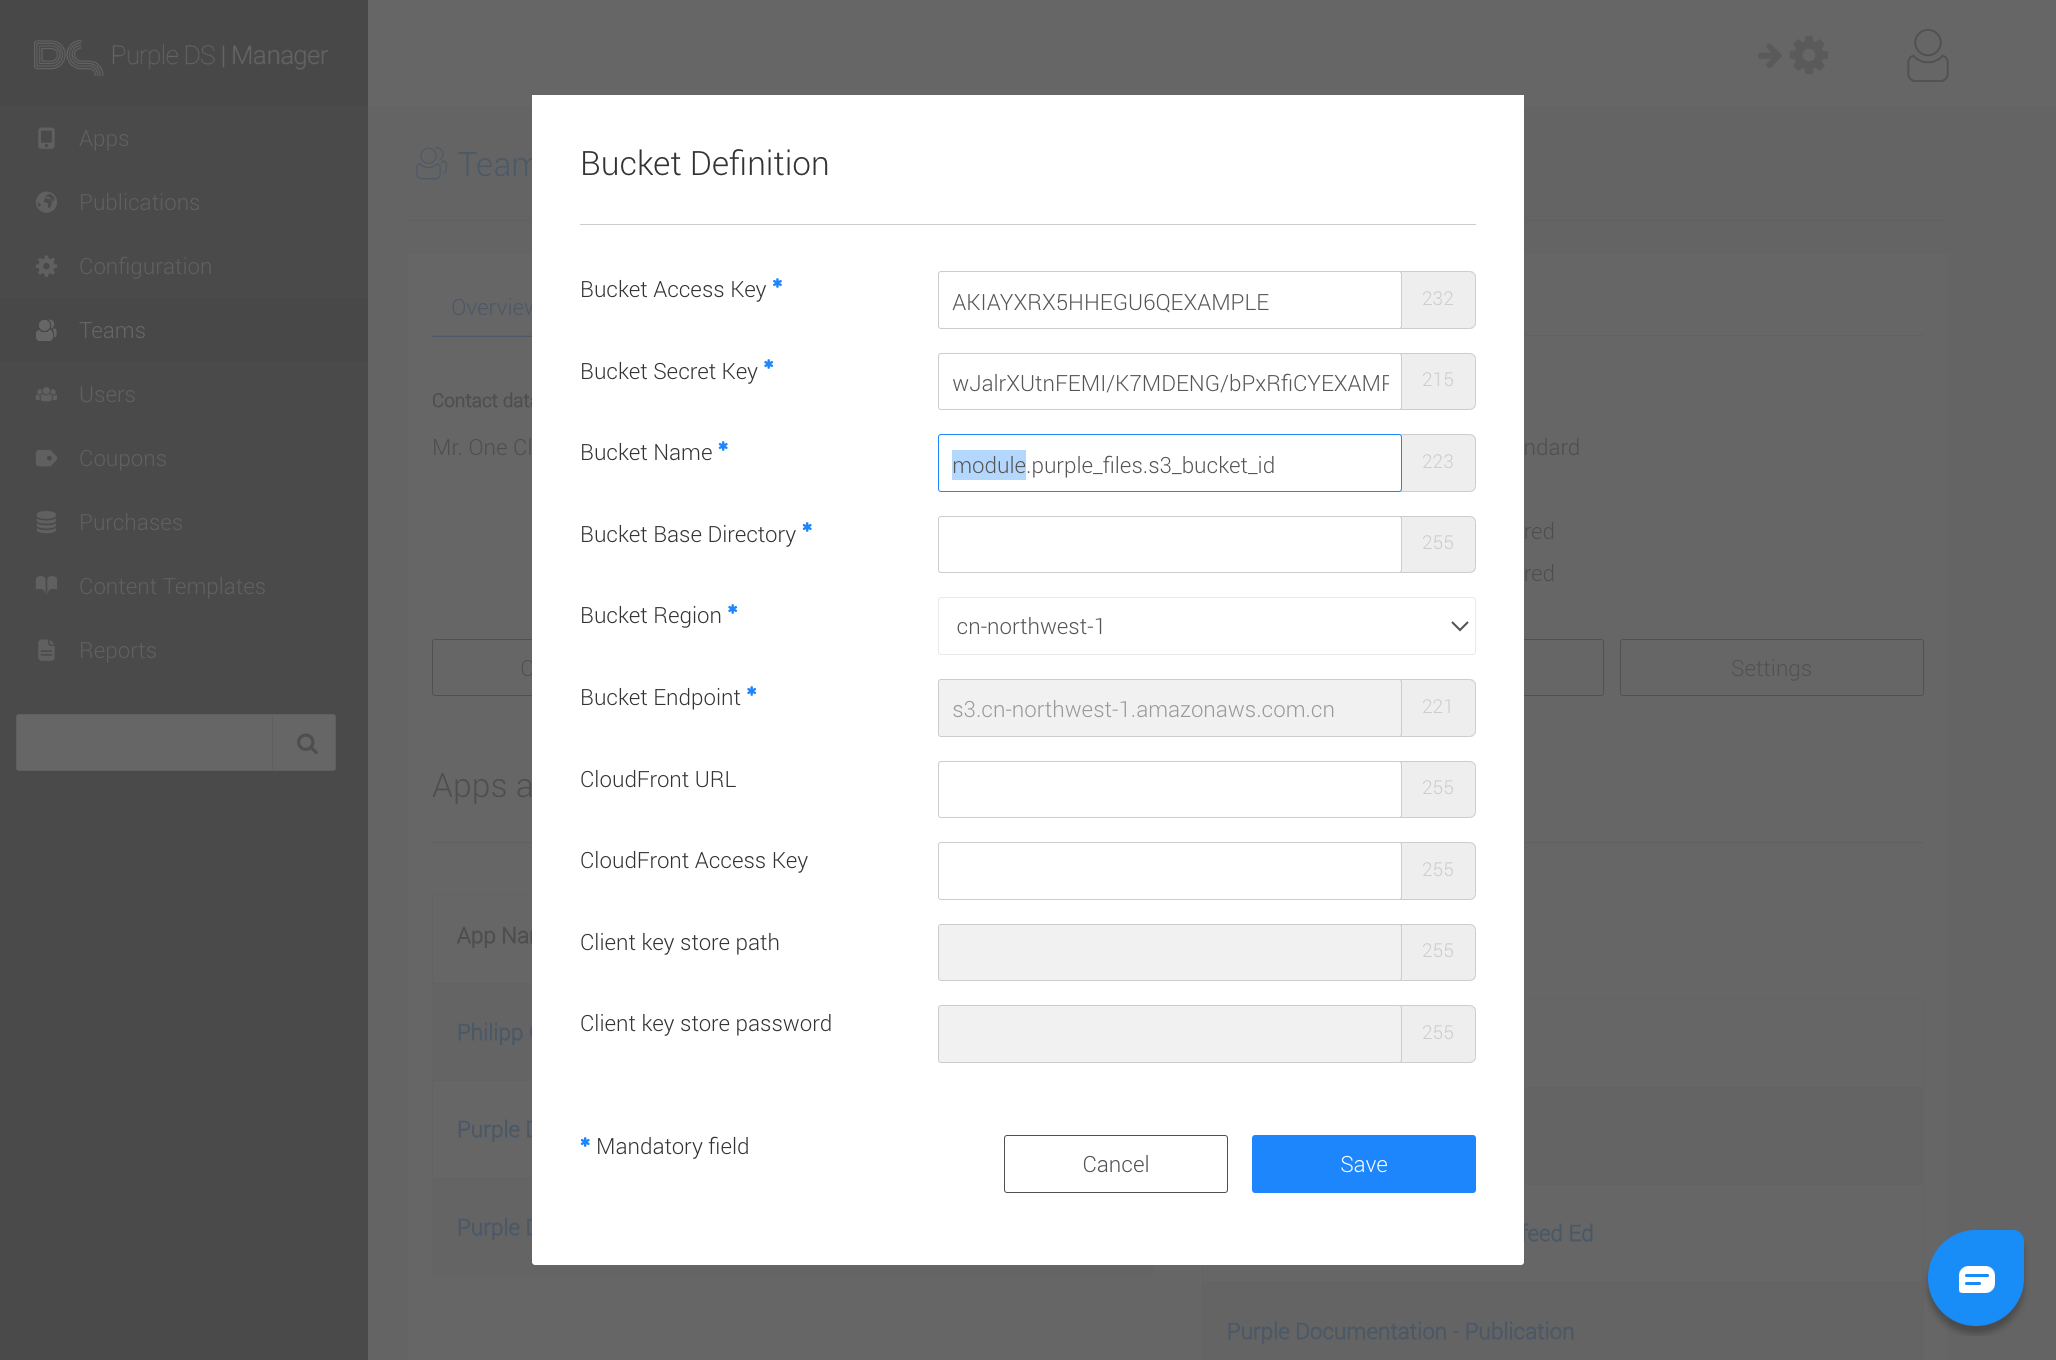Click the Bucket Base Directory field
Viewport: 2056px width, 1360px height.
tap(1169, 545)
